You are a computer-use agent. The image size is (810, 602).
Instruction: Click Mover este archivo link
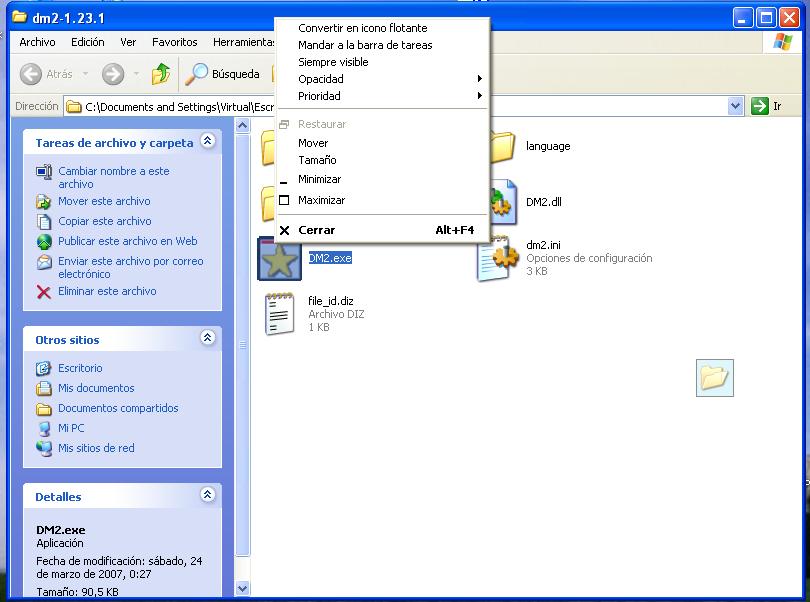point(104,201)
